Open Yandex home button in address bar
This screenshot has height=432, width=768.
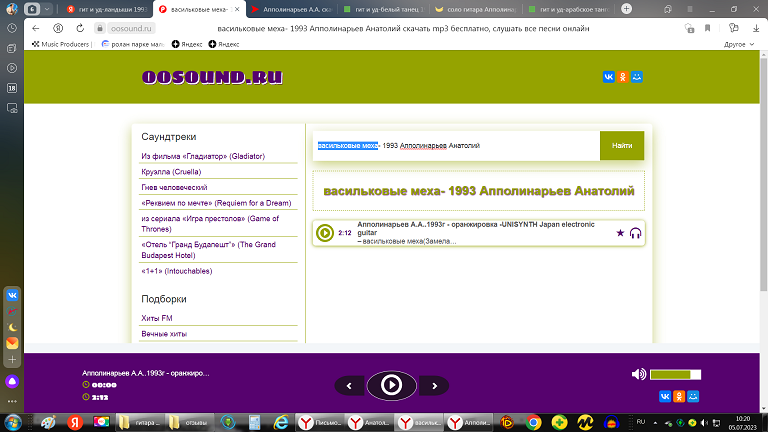(58, 28)
